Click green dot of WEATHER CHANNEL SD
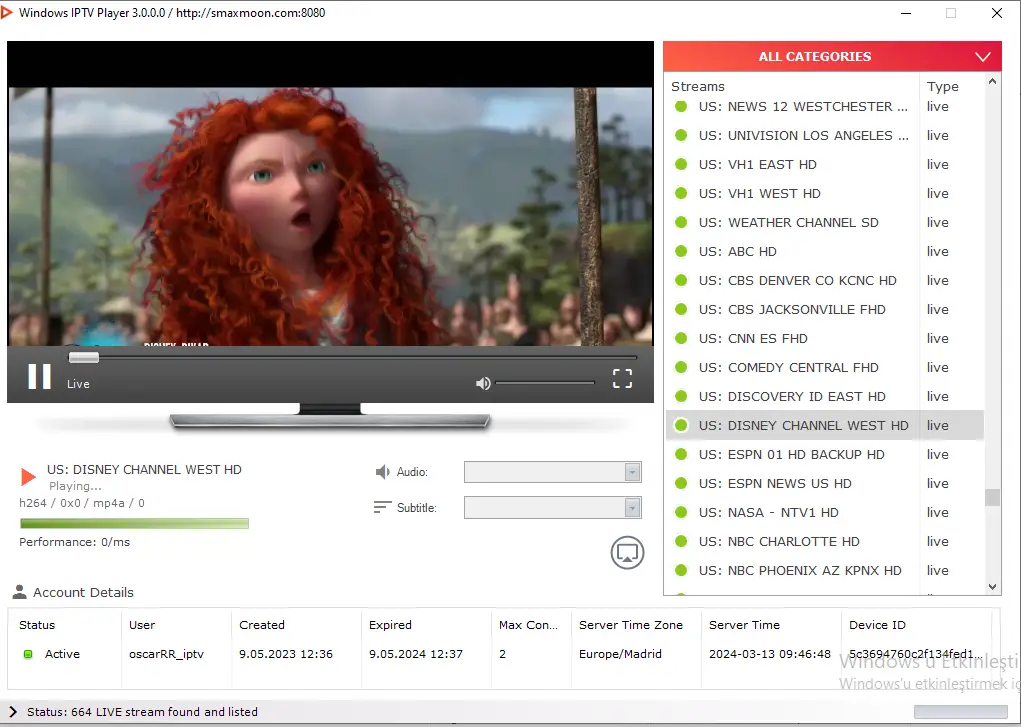The width and height of the screenshot is (1021, 727). pyautogui.click(x=681, y=222)
